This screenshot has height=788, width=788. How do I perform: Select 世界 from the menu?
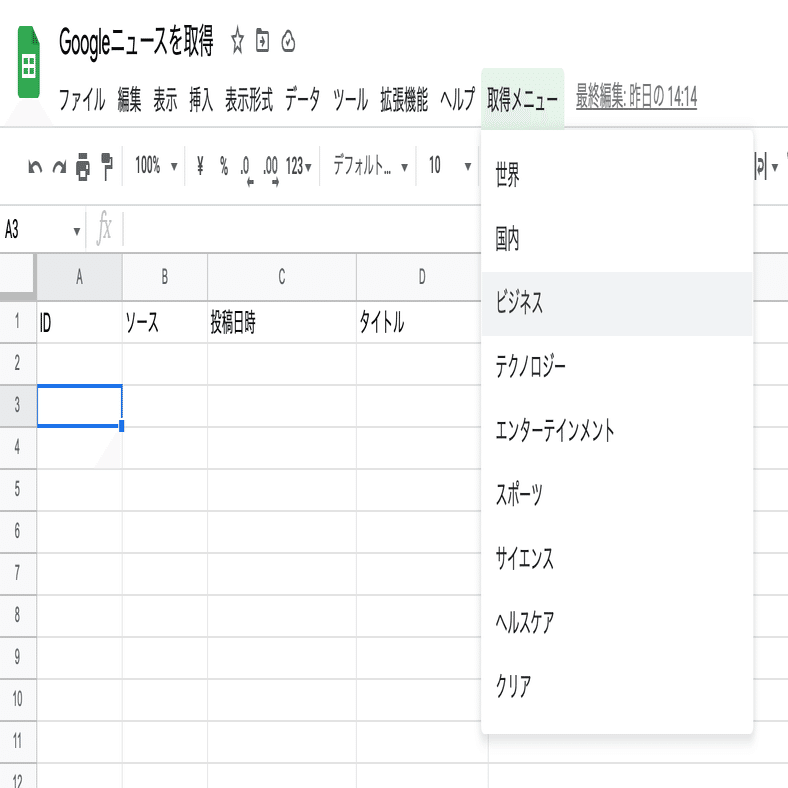click(617, 175)
